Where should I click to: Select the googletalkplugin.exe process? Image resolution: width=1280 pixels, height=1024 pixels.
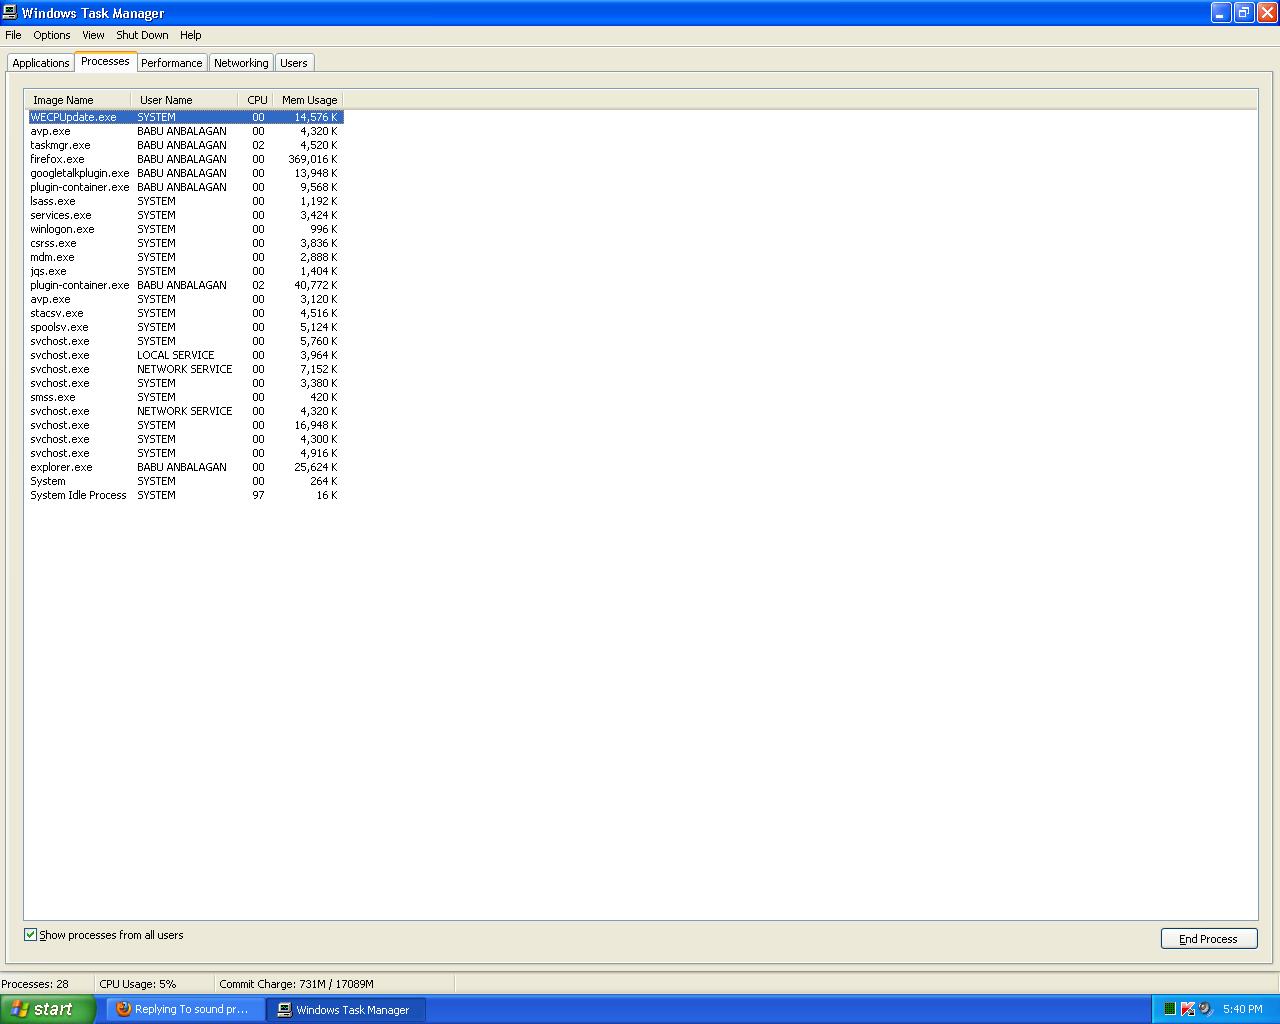click(x=185, y=173)
